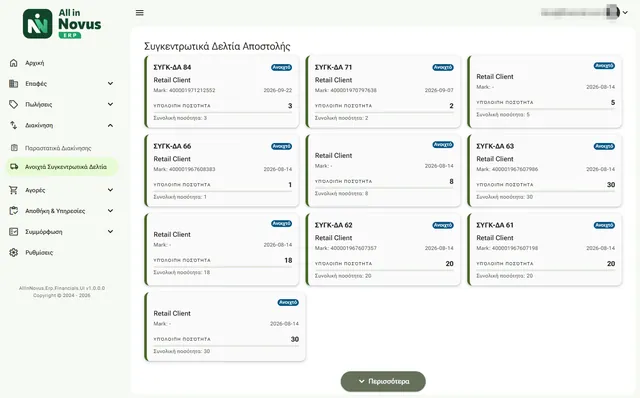Expand the Αγορές submenu chevron
The image size is (640, 398).
pos(110,190)
